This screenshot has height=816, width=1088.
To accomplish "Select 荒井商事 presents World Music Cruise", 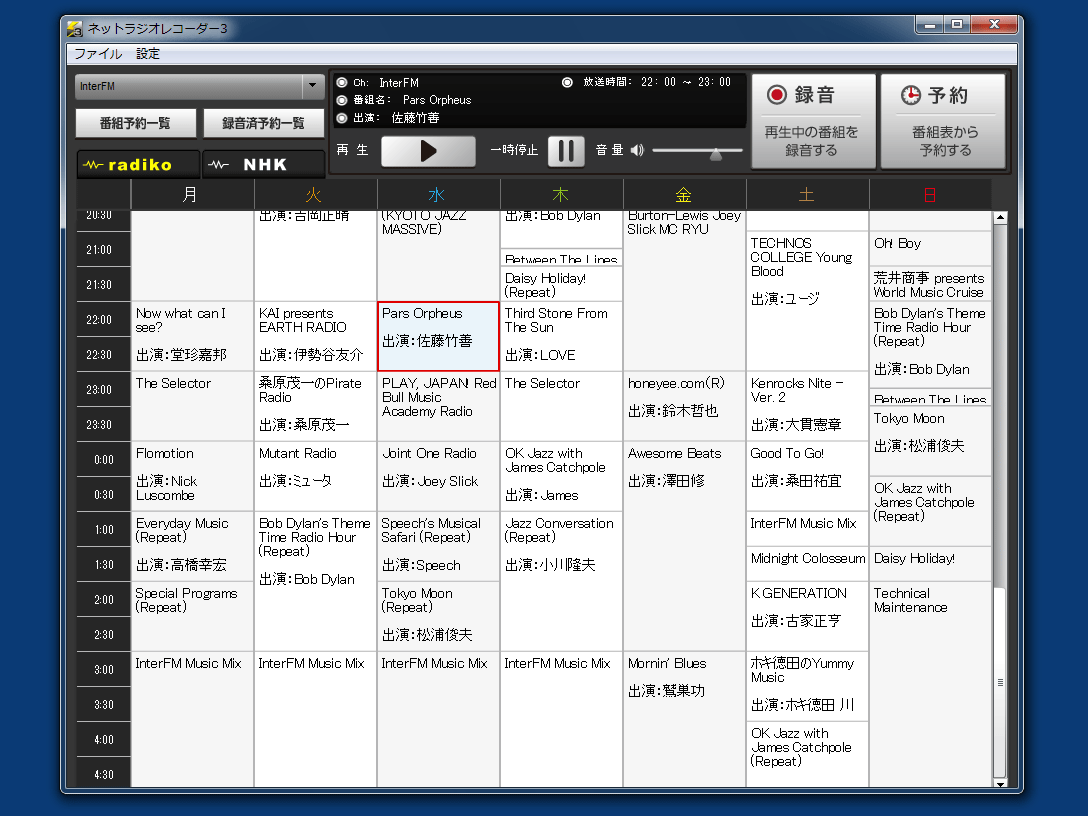I will tap(930, 284).
